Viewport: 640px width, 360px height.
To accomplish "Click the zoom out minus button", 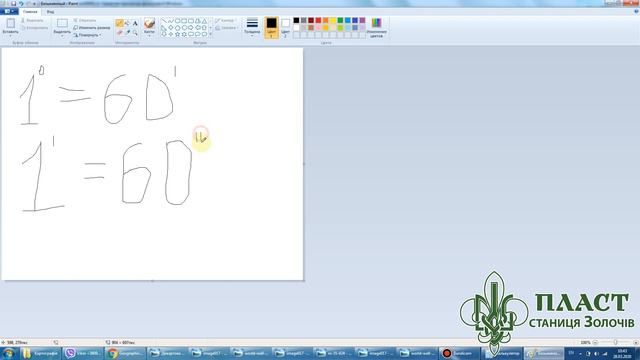I will (x=596, y=342).
